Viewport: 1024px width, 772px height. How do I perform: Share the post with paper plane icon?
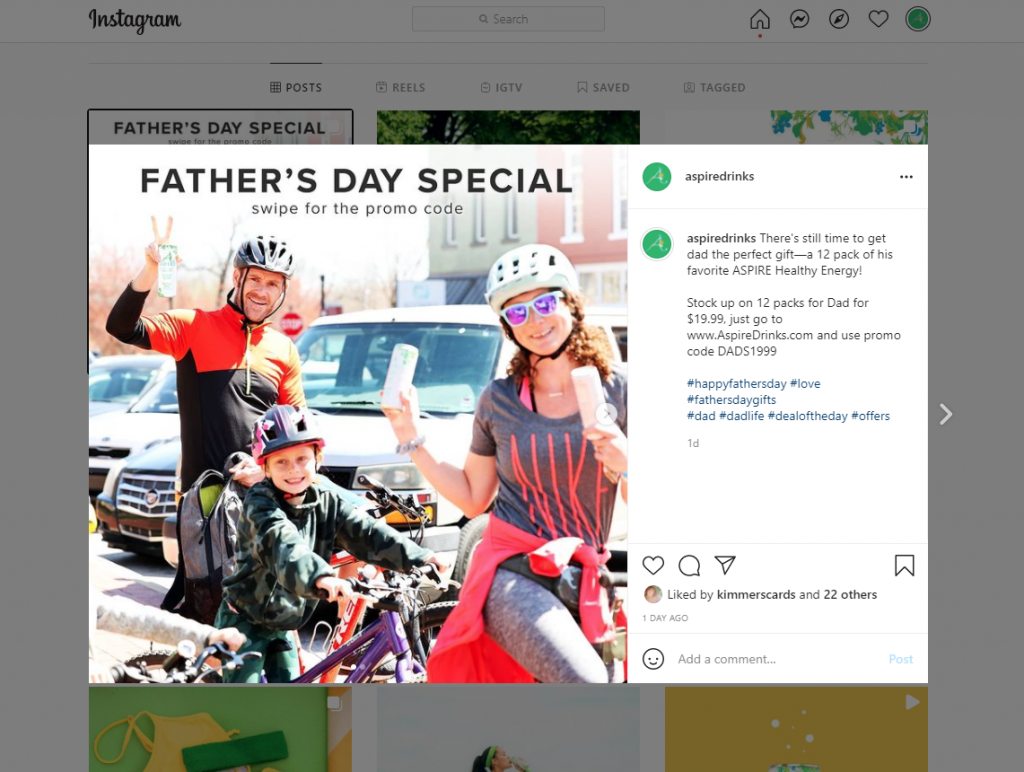click(725, 565)
